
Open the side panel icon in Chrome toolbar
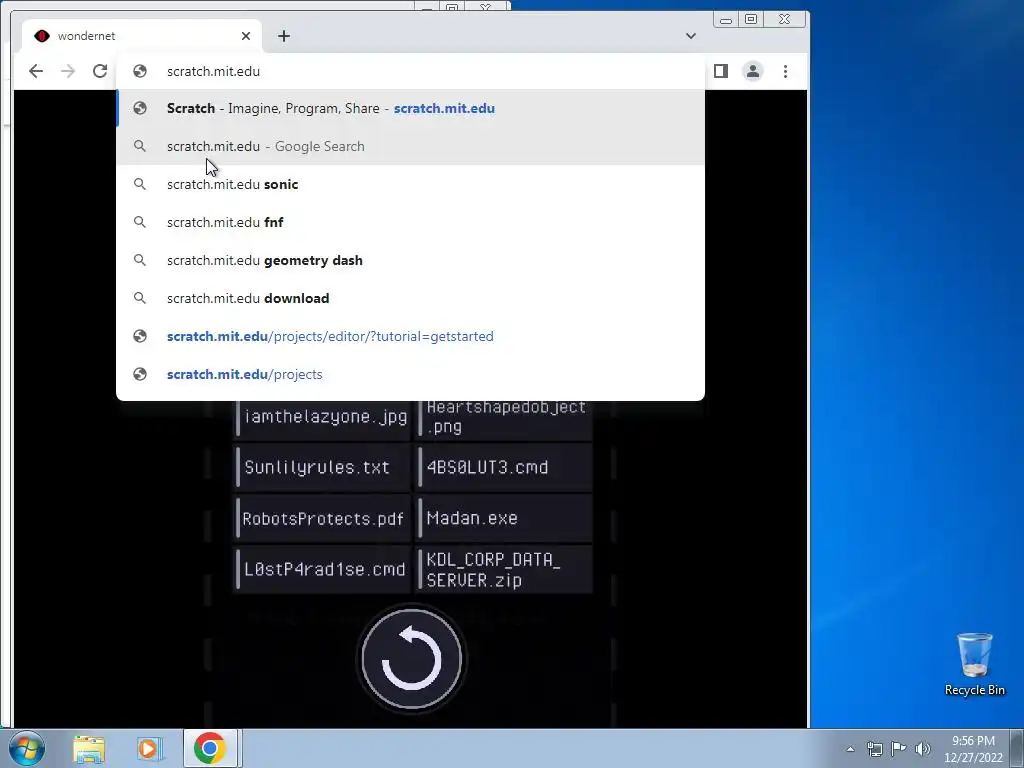pos(721,71)
